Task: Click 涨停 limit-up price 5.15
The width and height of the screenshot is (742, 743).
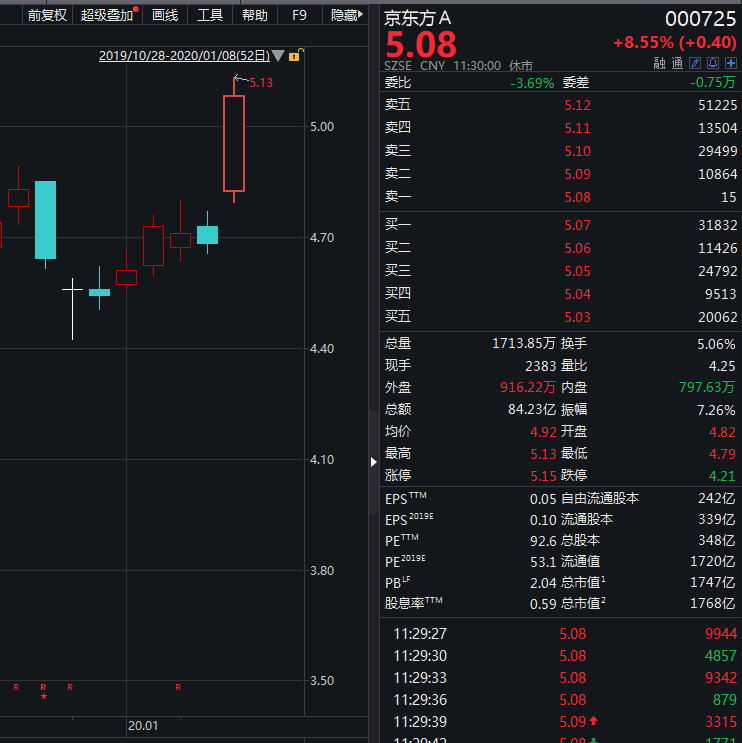Action: click(x=543, y=476)
